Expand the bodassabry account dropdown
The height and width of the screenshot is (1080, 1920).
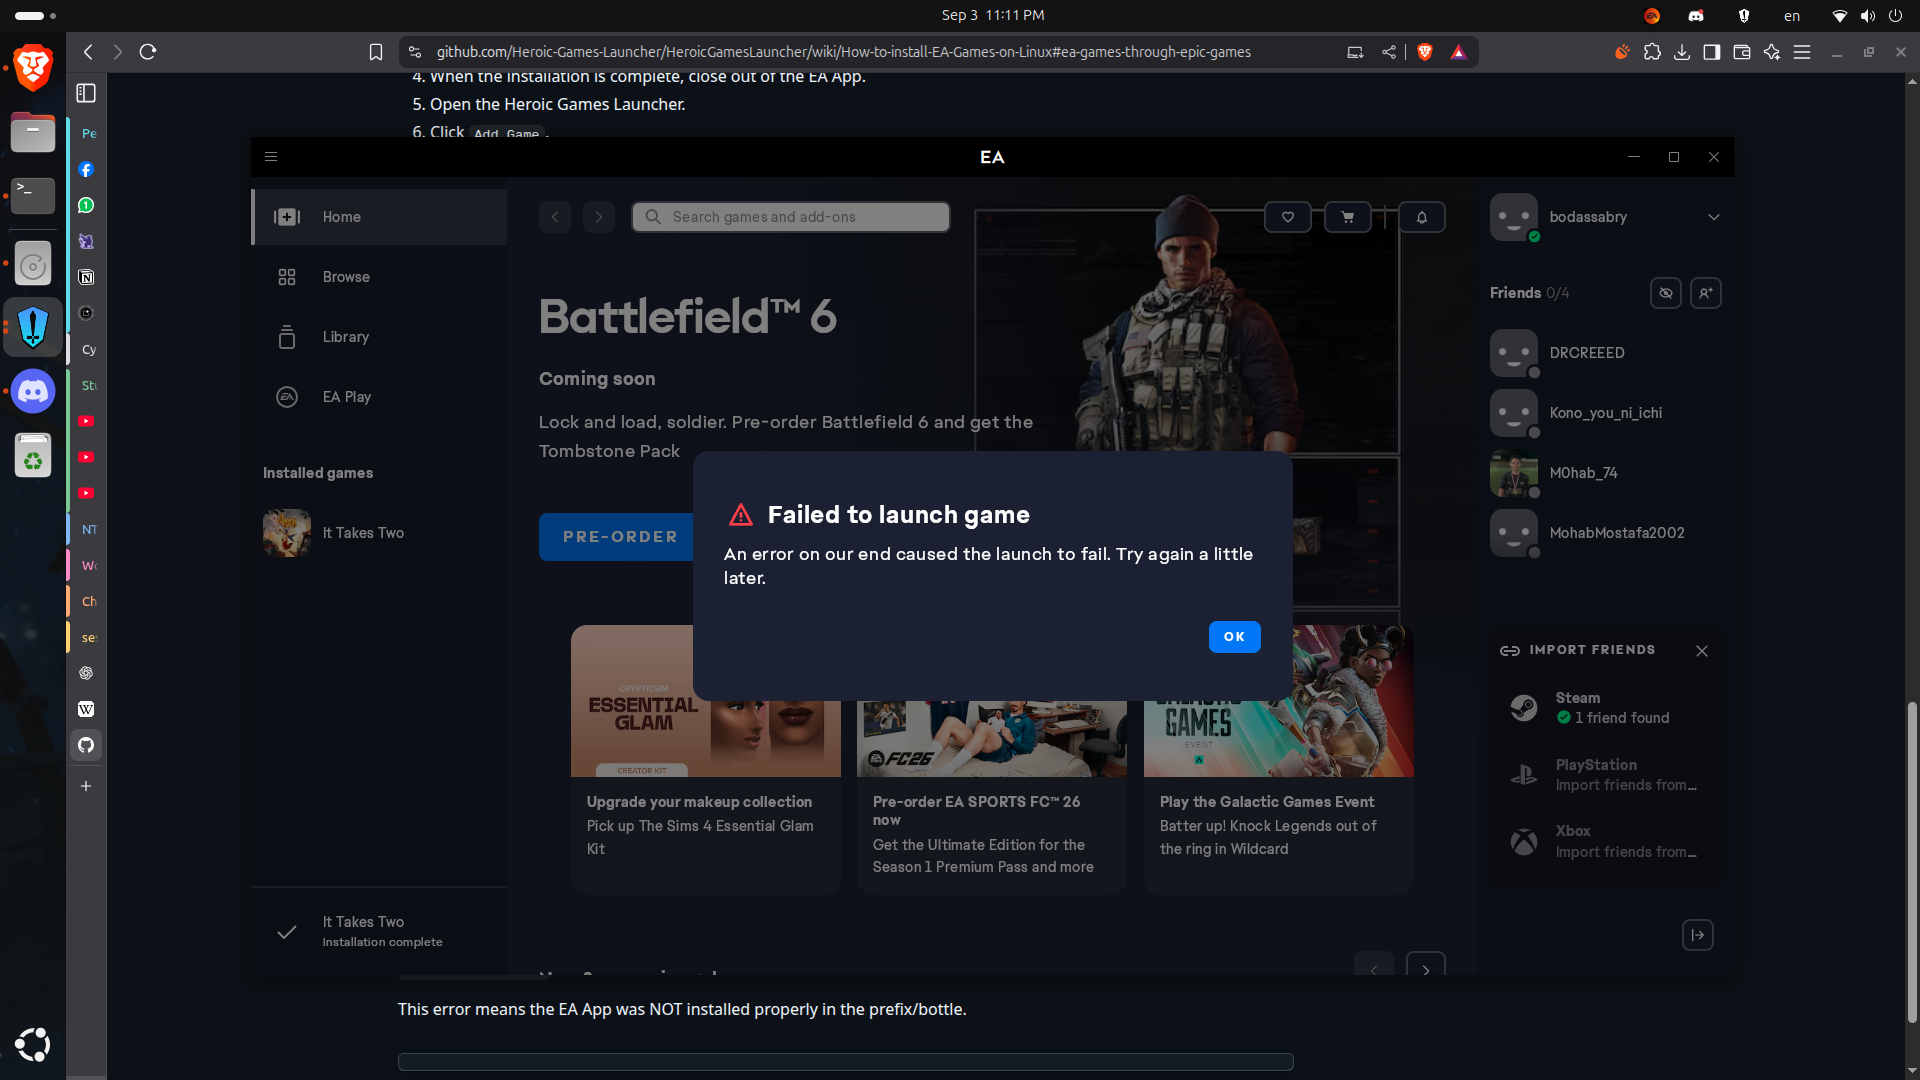(x=1713, y=217)
